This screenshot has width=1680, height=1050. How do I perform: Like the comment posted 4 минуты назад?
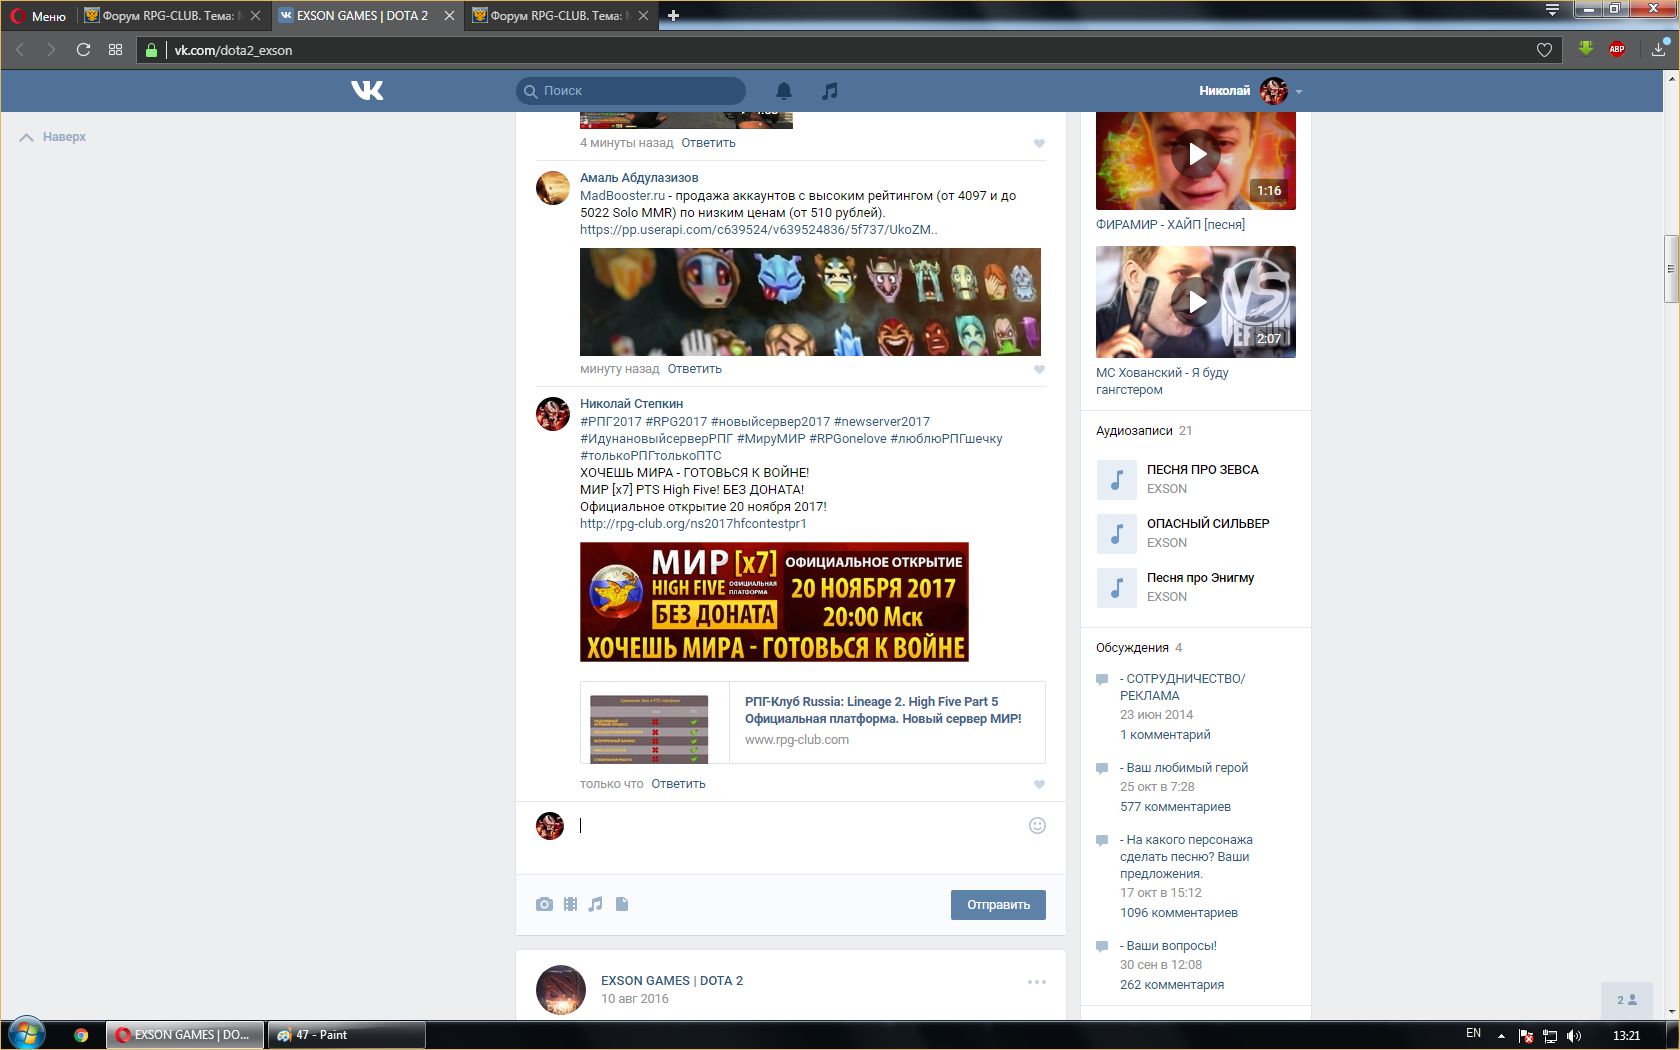coord(1039,144)
